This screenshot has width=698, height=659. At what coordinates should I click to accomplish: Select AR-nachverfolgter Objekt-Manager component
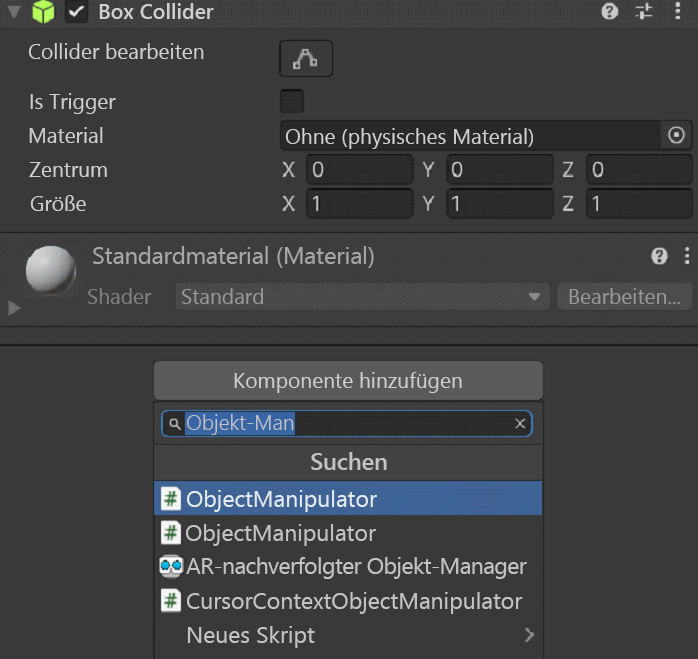[x=348, y=566]
